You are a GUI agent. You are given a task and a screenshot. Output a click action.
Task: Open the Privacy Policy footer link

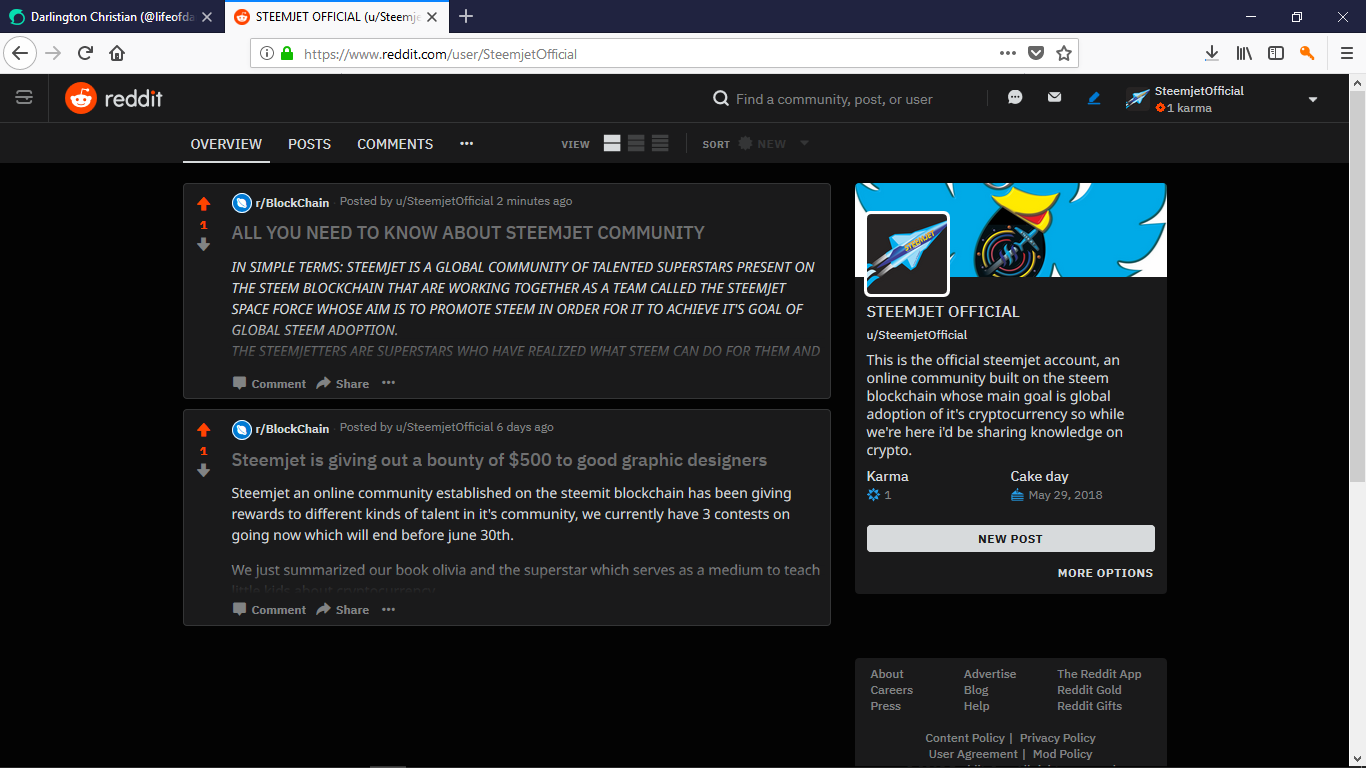[1057, 738]
